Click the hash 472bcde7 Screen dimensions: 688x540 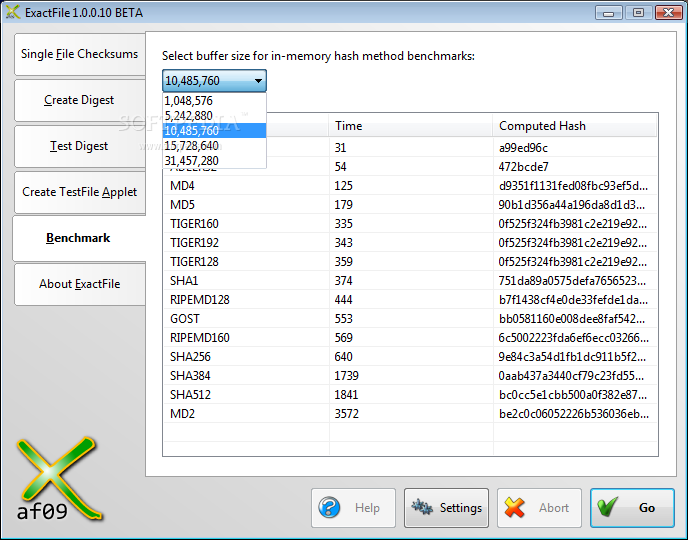tap(523, 167)
